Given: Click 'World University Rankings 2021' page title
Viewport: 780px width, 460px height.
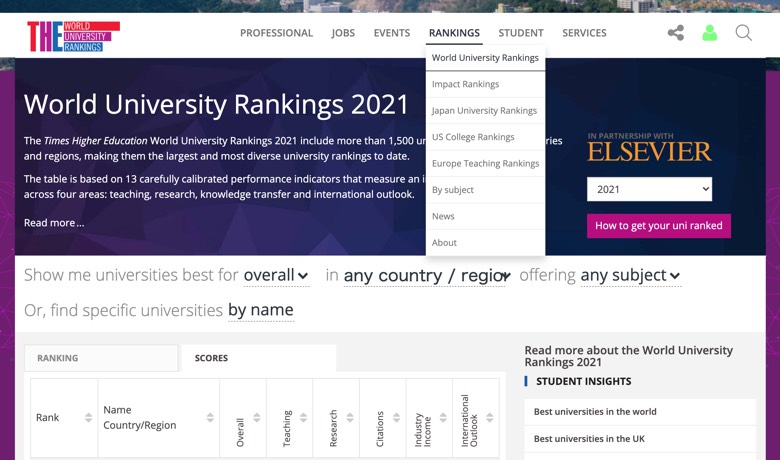Looking at the screenshot, I should point(216,104).
